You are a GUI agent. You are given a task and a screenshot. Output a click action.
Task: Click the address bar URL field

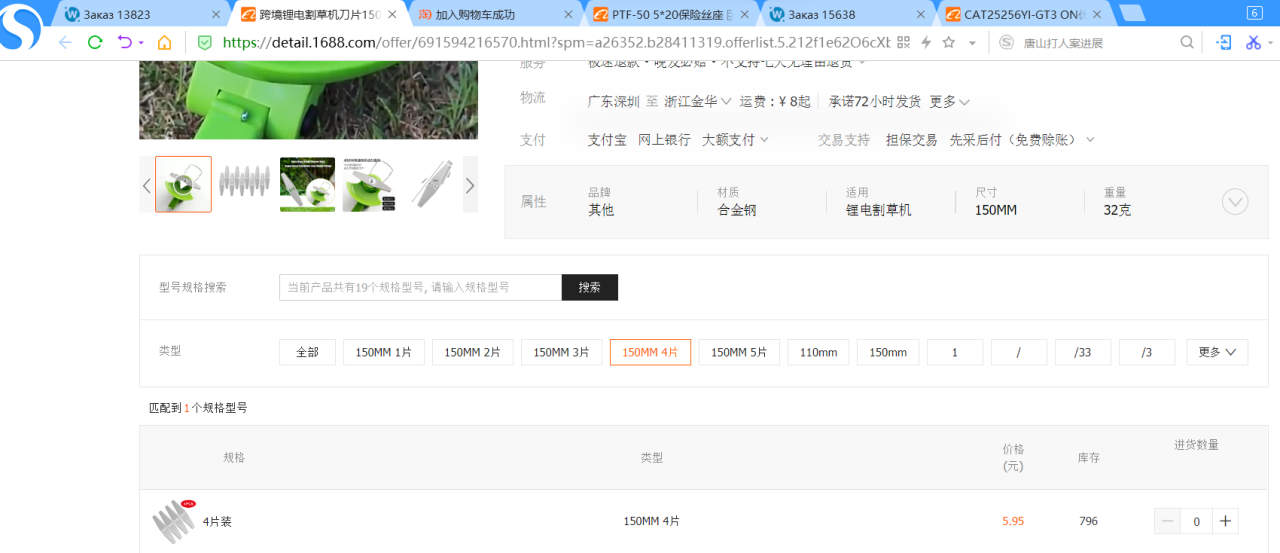555,42
